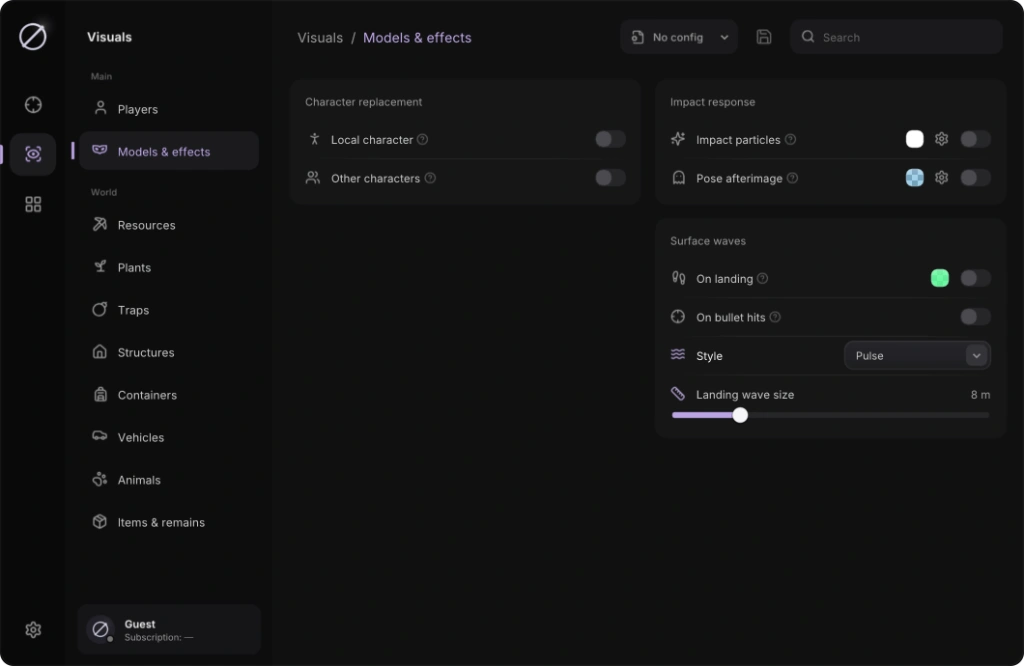Select Models & effects in sidebar
This screenshot has height=666, width=1024.
click(169, 151)
